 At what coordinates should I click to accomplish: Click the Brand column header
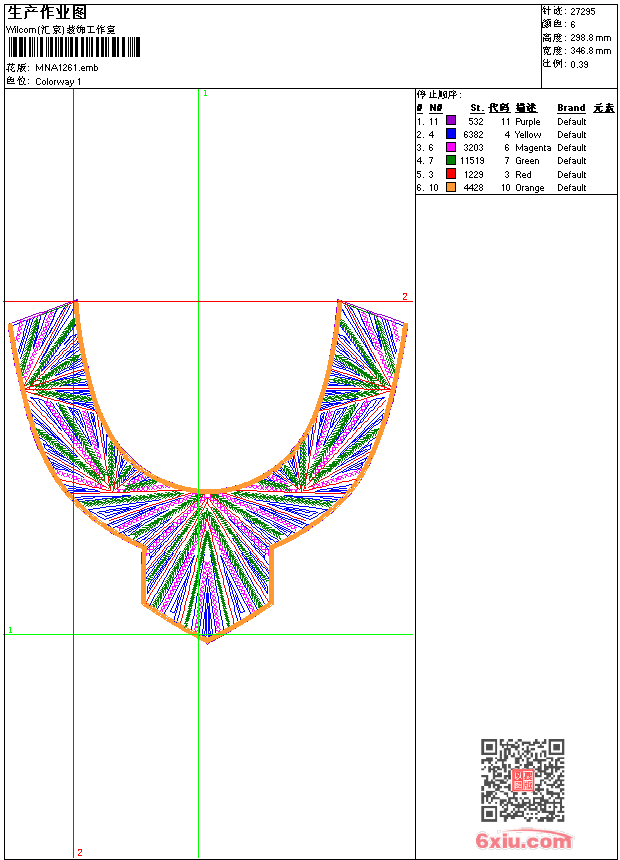coord(571,108)
